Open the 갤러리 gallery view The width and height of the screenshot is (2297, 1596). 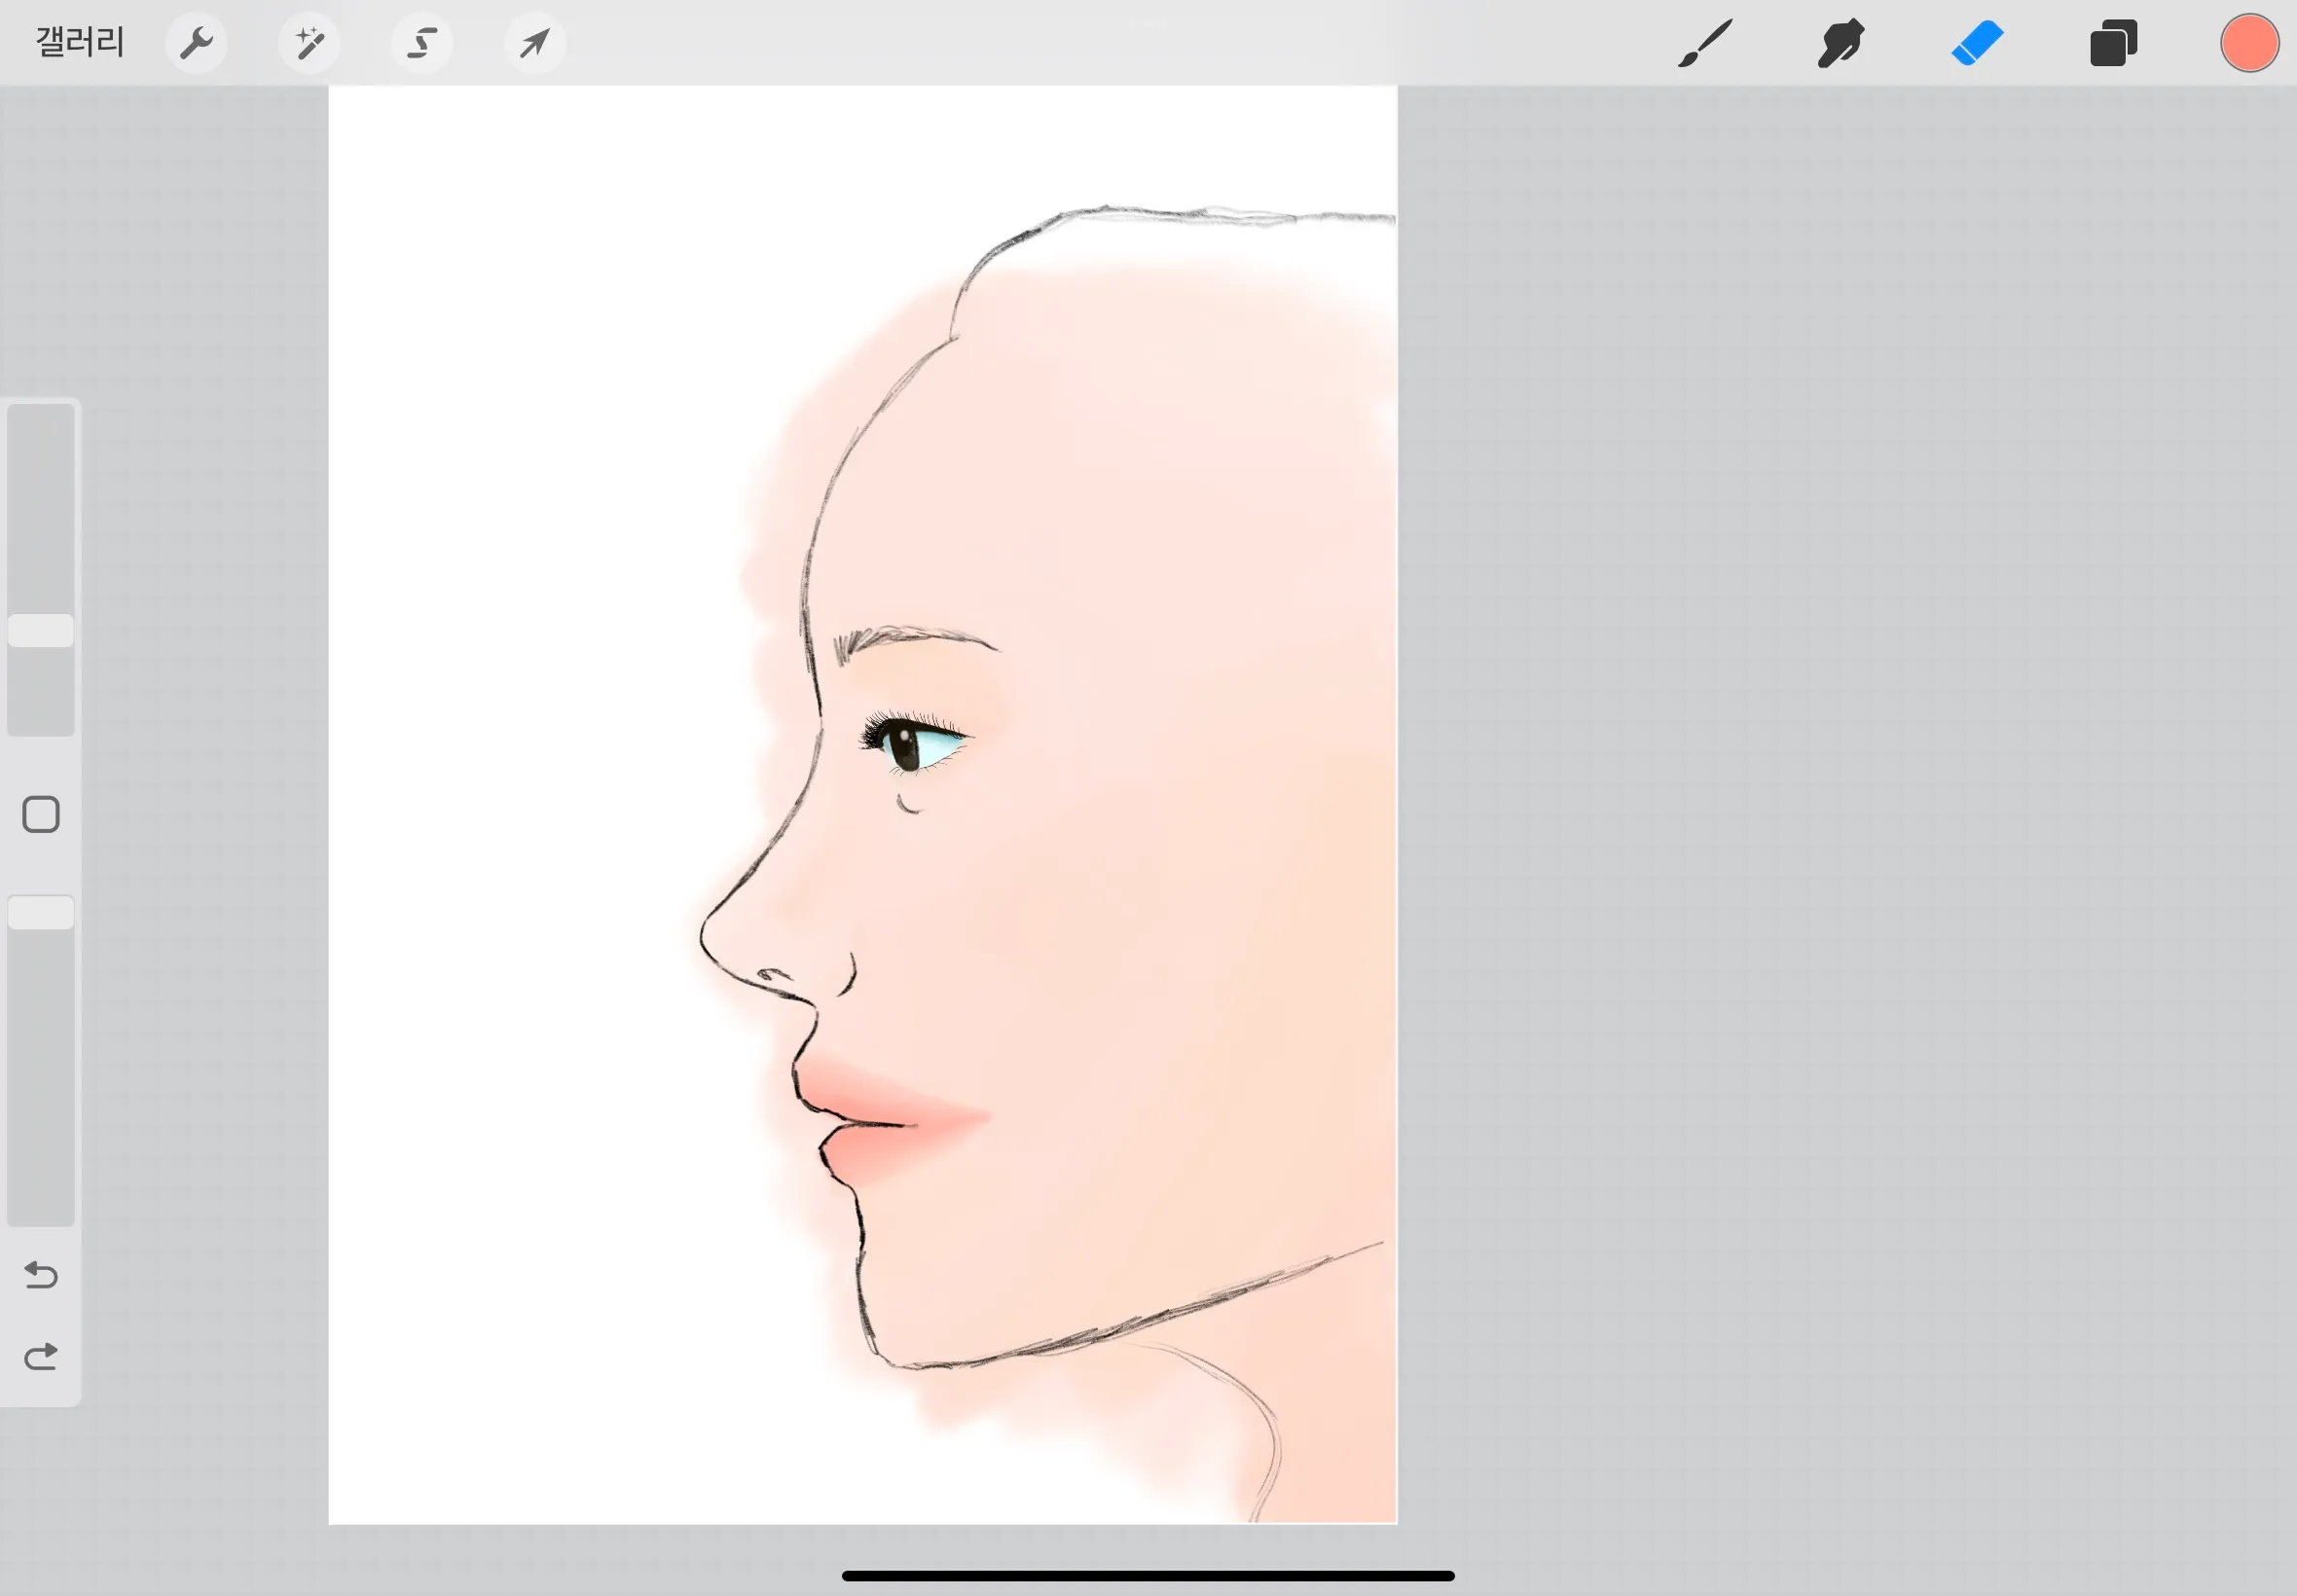[80, 43]
